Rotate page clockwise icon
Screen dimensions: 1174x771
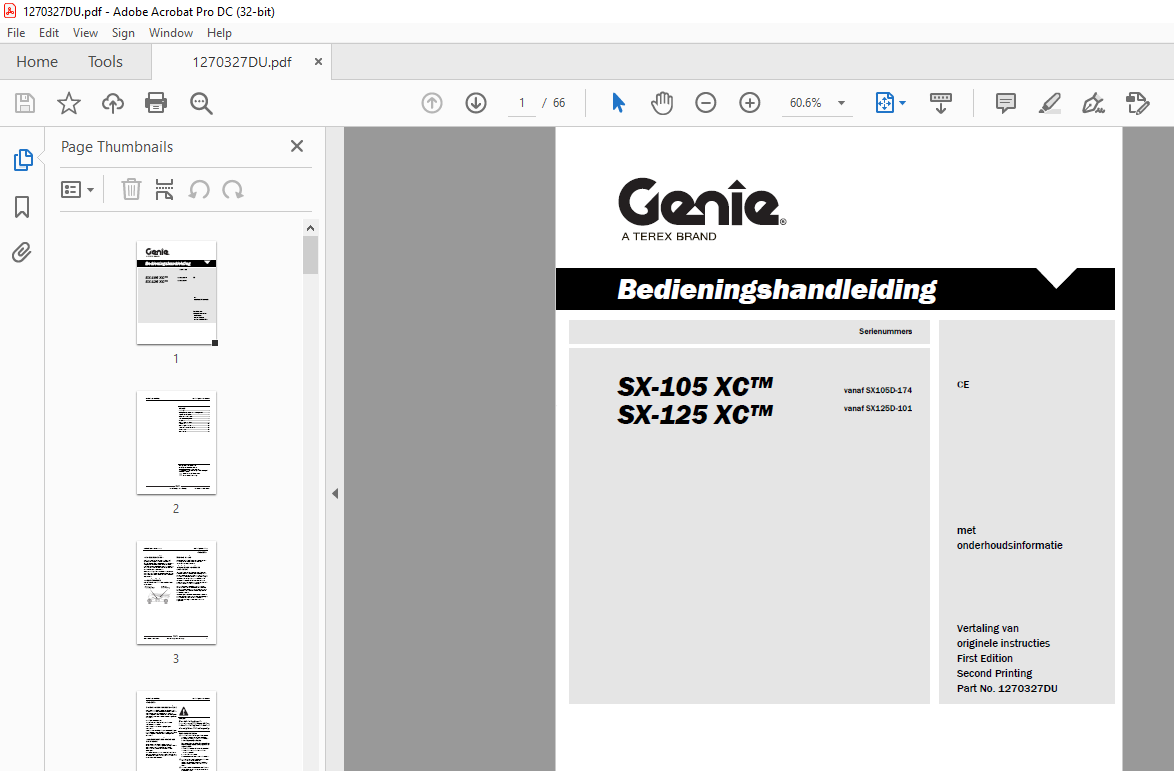(x=233, y=189)
